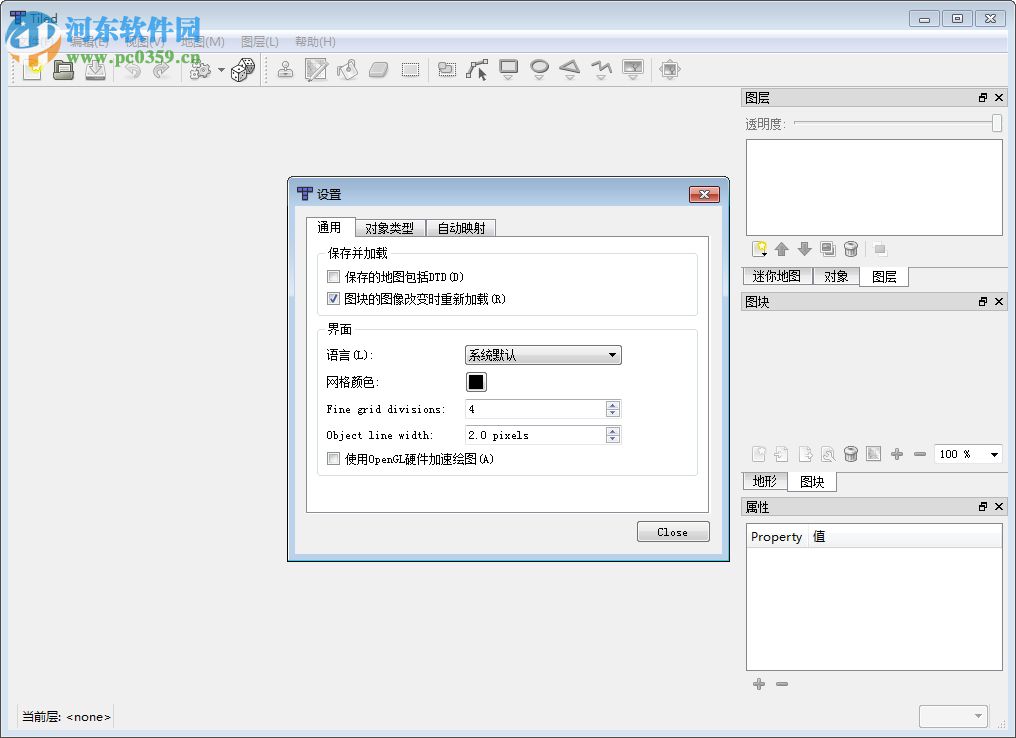Disable 图块的图像改变时重新加载 option
The image size is (1016, 738).
(333, 298)
